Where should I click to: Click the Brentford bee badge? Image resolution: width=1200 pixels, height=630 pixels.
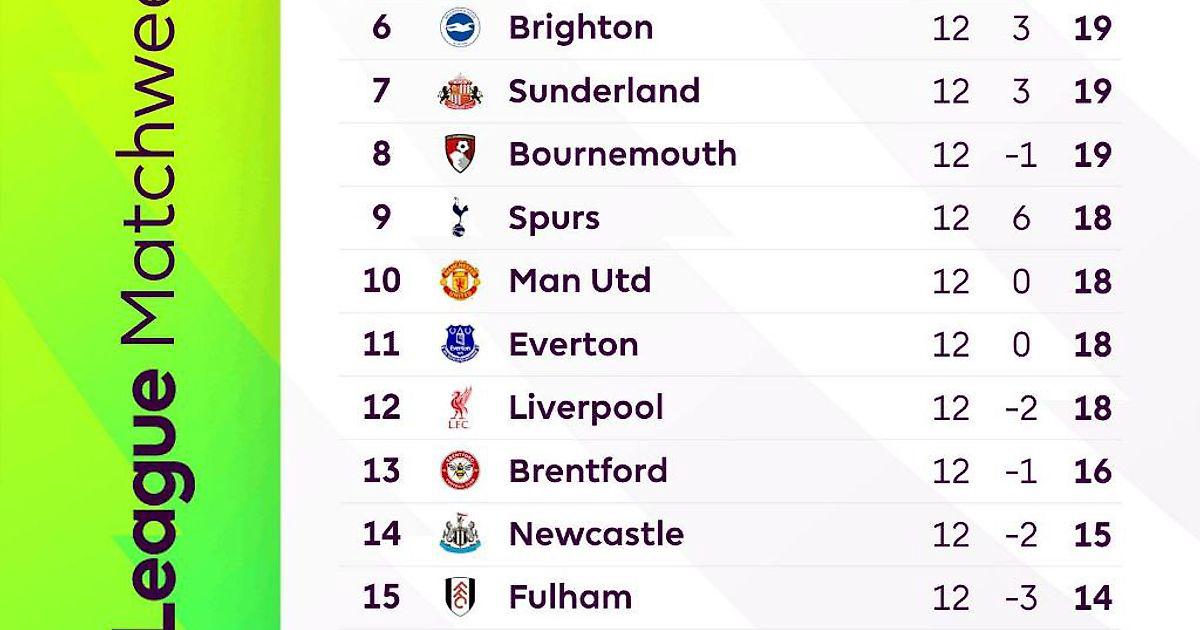point(460,471)
